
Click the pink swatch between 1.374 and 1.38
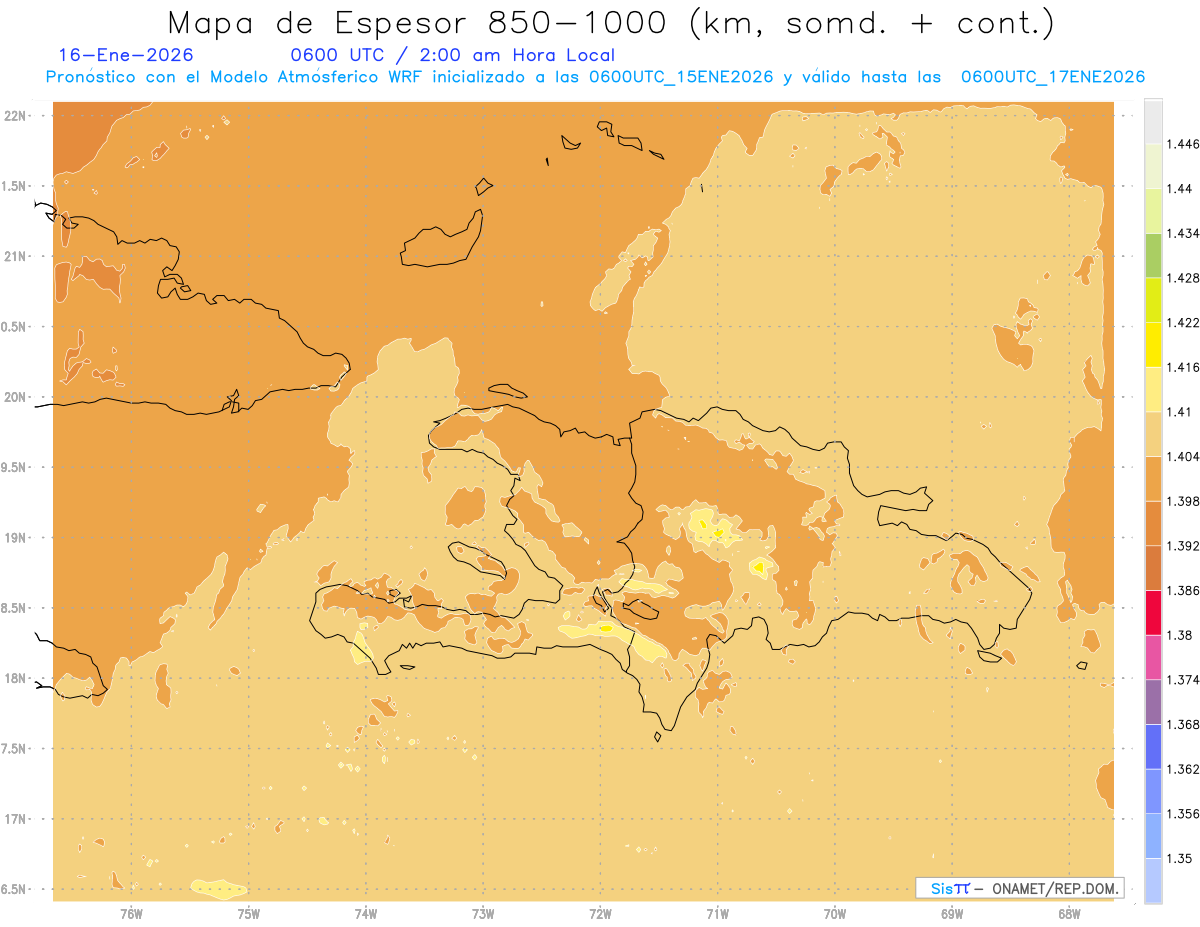click(1153, 658)
